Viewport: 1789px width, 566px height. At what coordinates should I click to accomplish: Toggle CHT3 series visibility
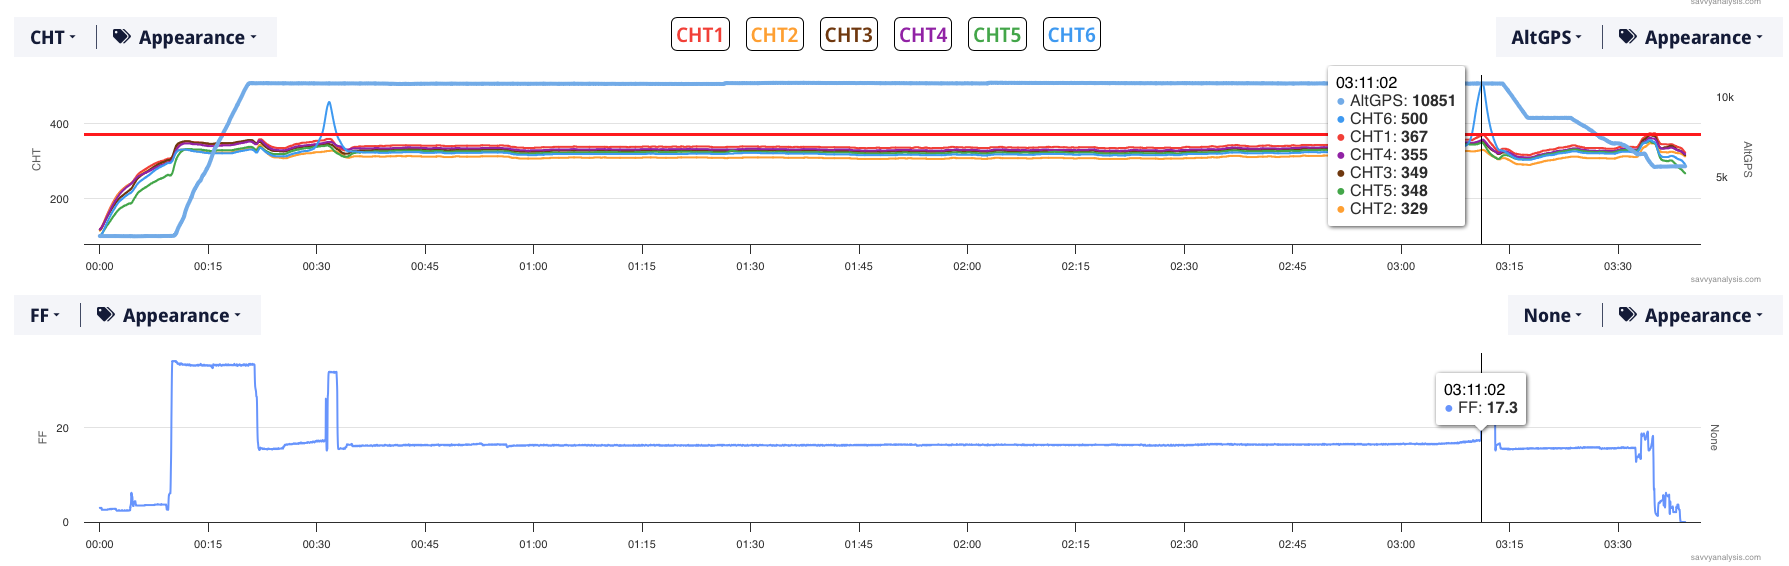pos(848,35)
